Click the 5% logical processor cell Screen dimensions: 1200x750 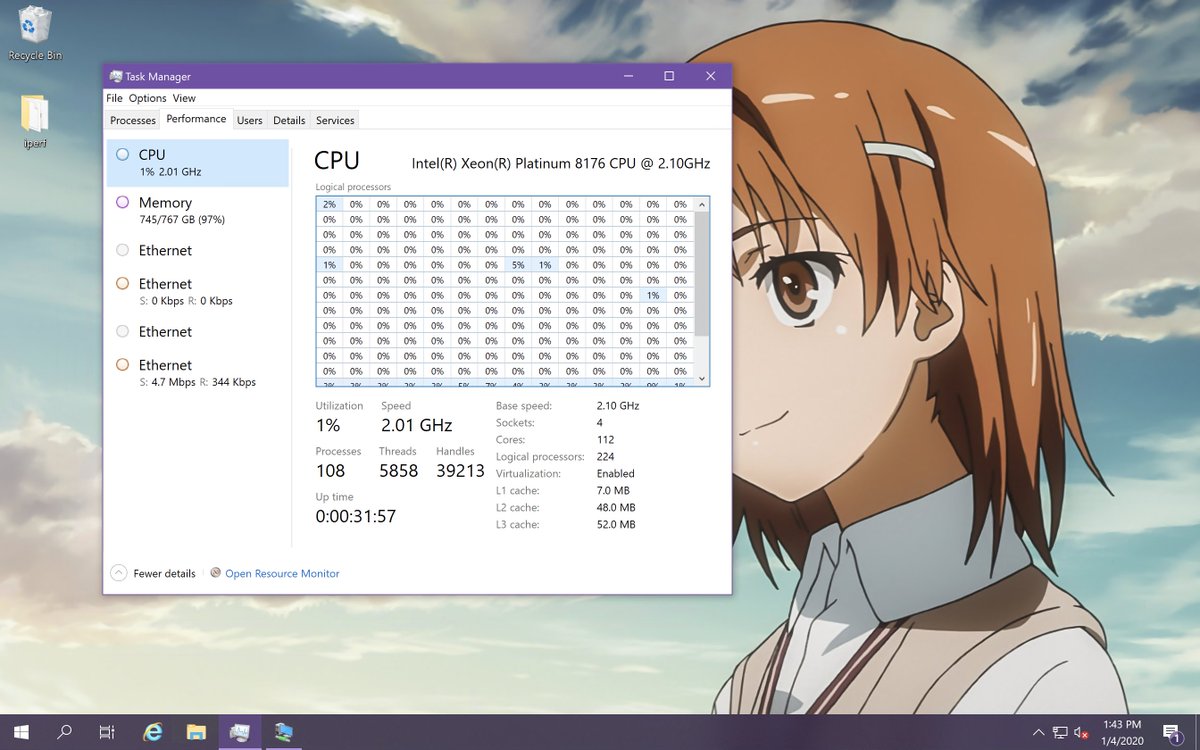coord(518,265)
